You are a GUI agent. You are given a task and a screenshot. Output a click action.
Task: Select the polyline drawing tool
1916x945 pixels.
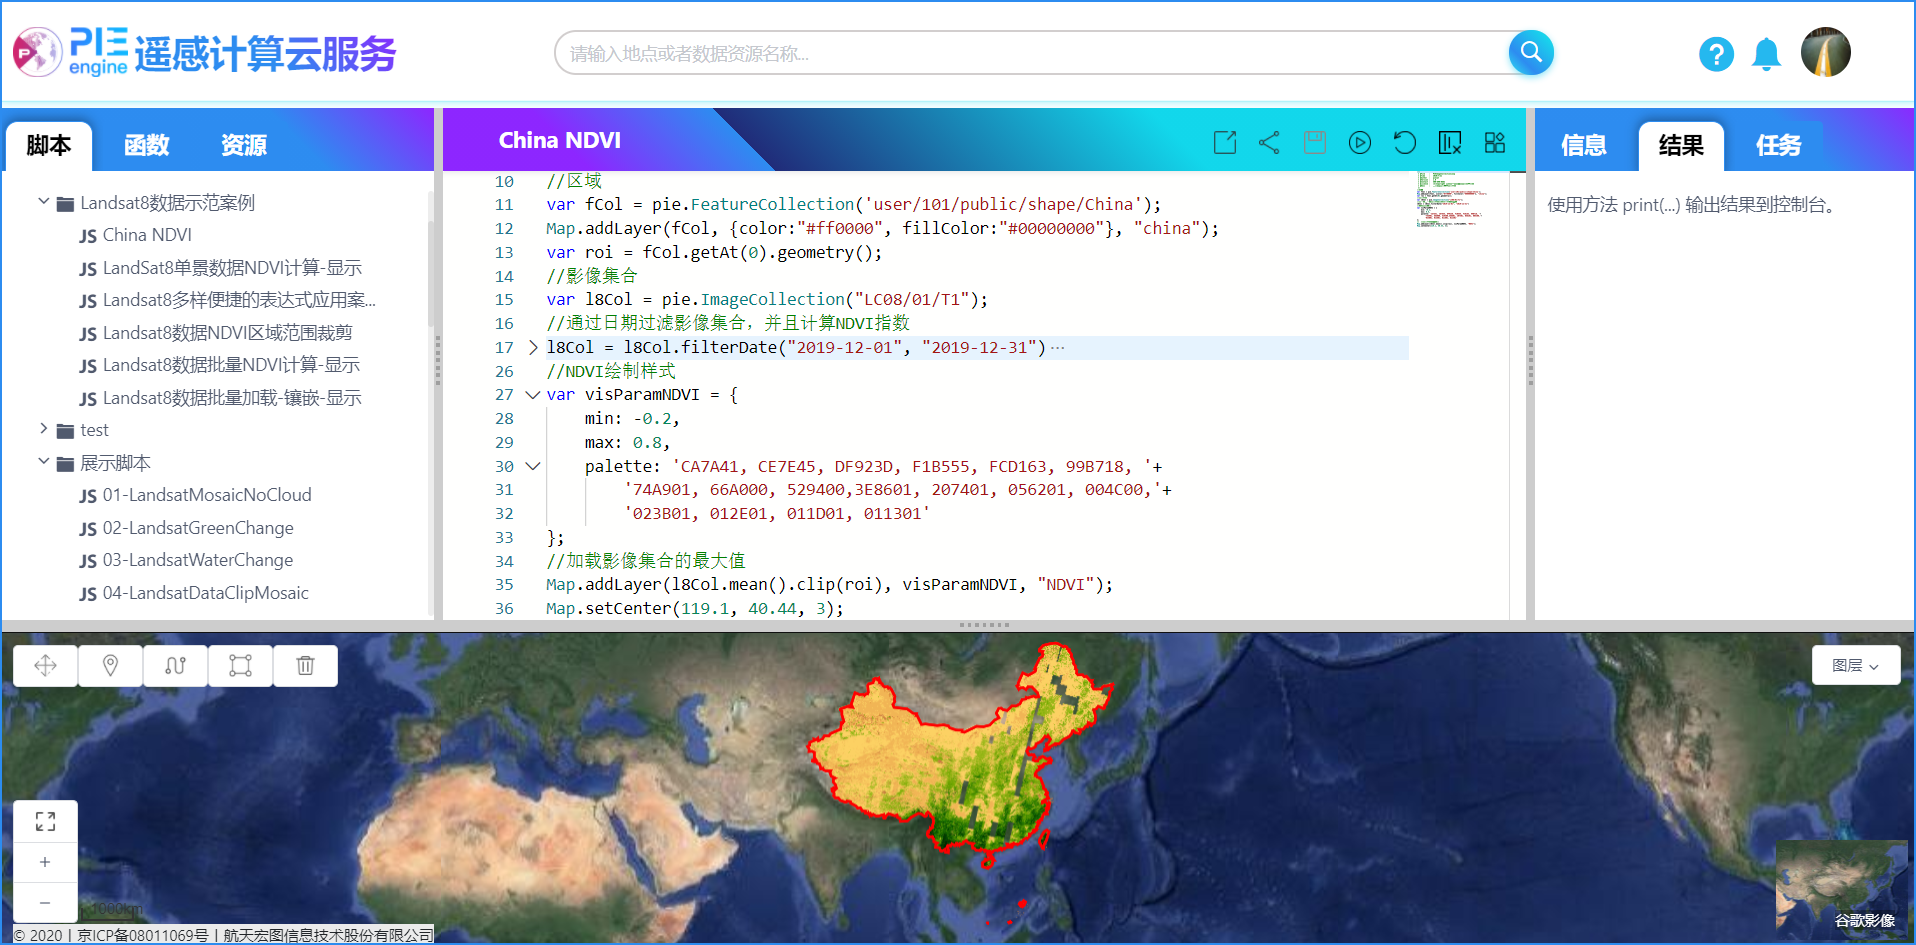click(175, 666)
